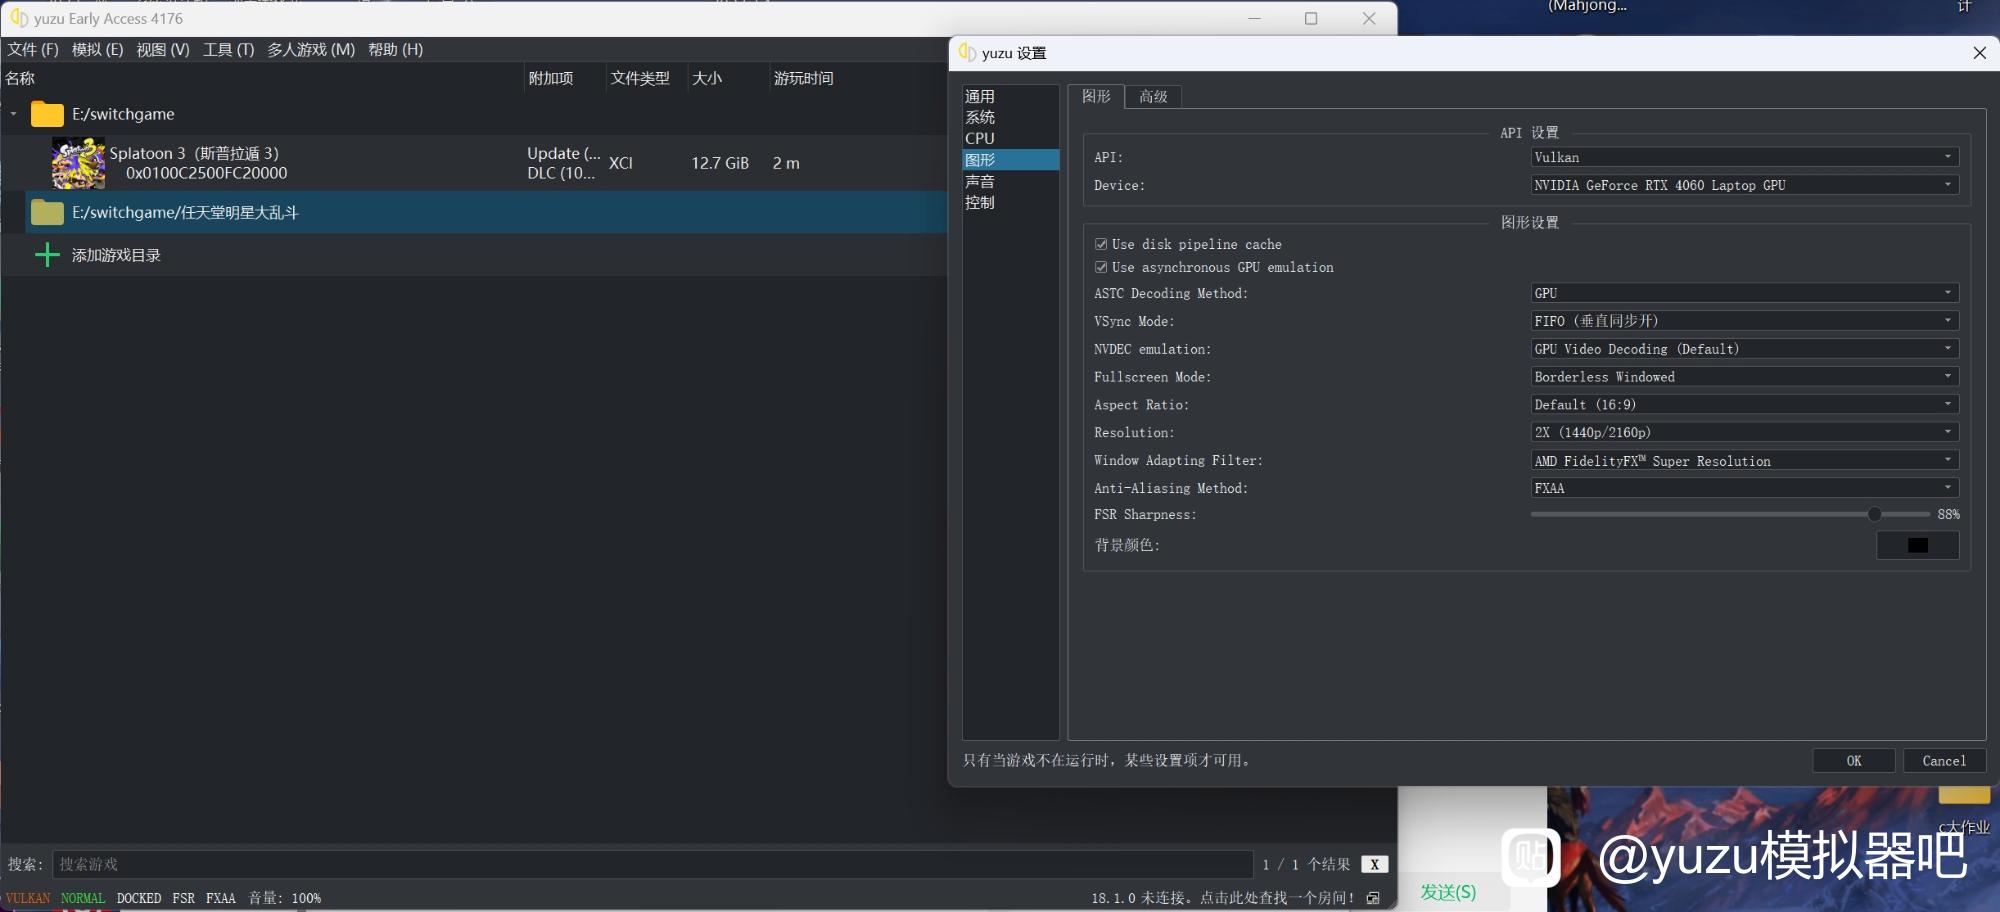
Task: Click the E:/switchgame yellow folder icon
Action: [x=47, y=114]
